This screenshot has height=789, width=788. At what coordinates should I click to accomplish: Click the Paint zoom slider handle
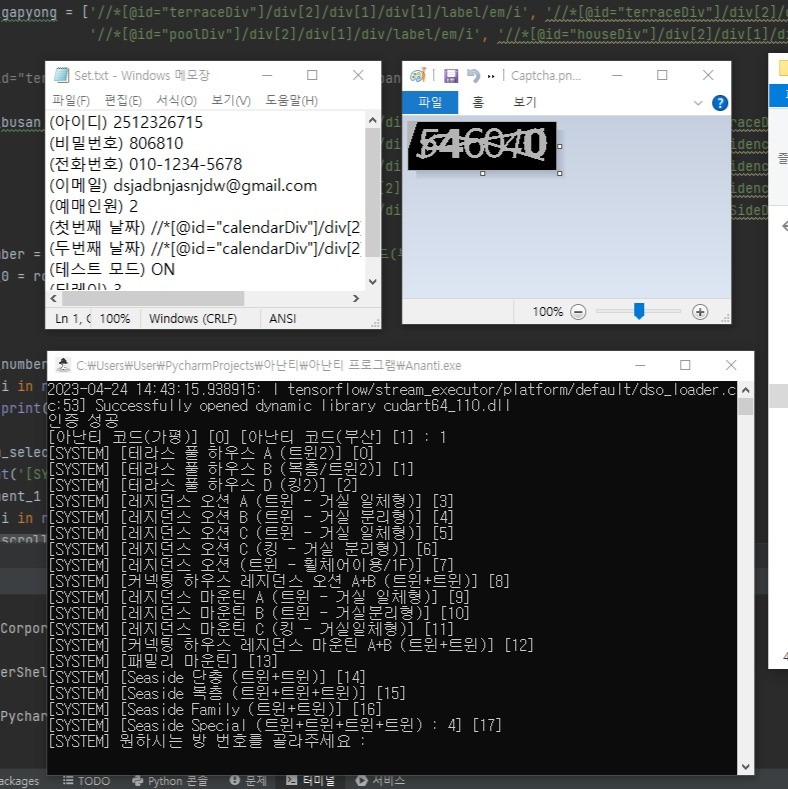coord(639,311)
